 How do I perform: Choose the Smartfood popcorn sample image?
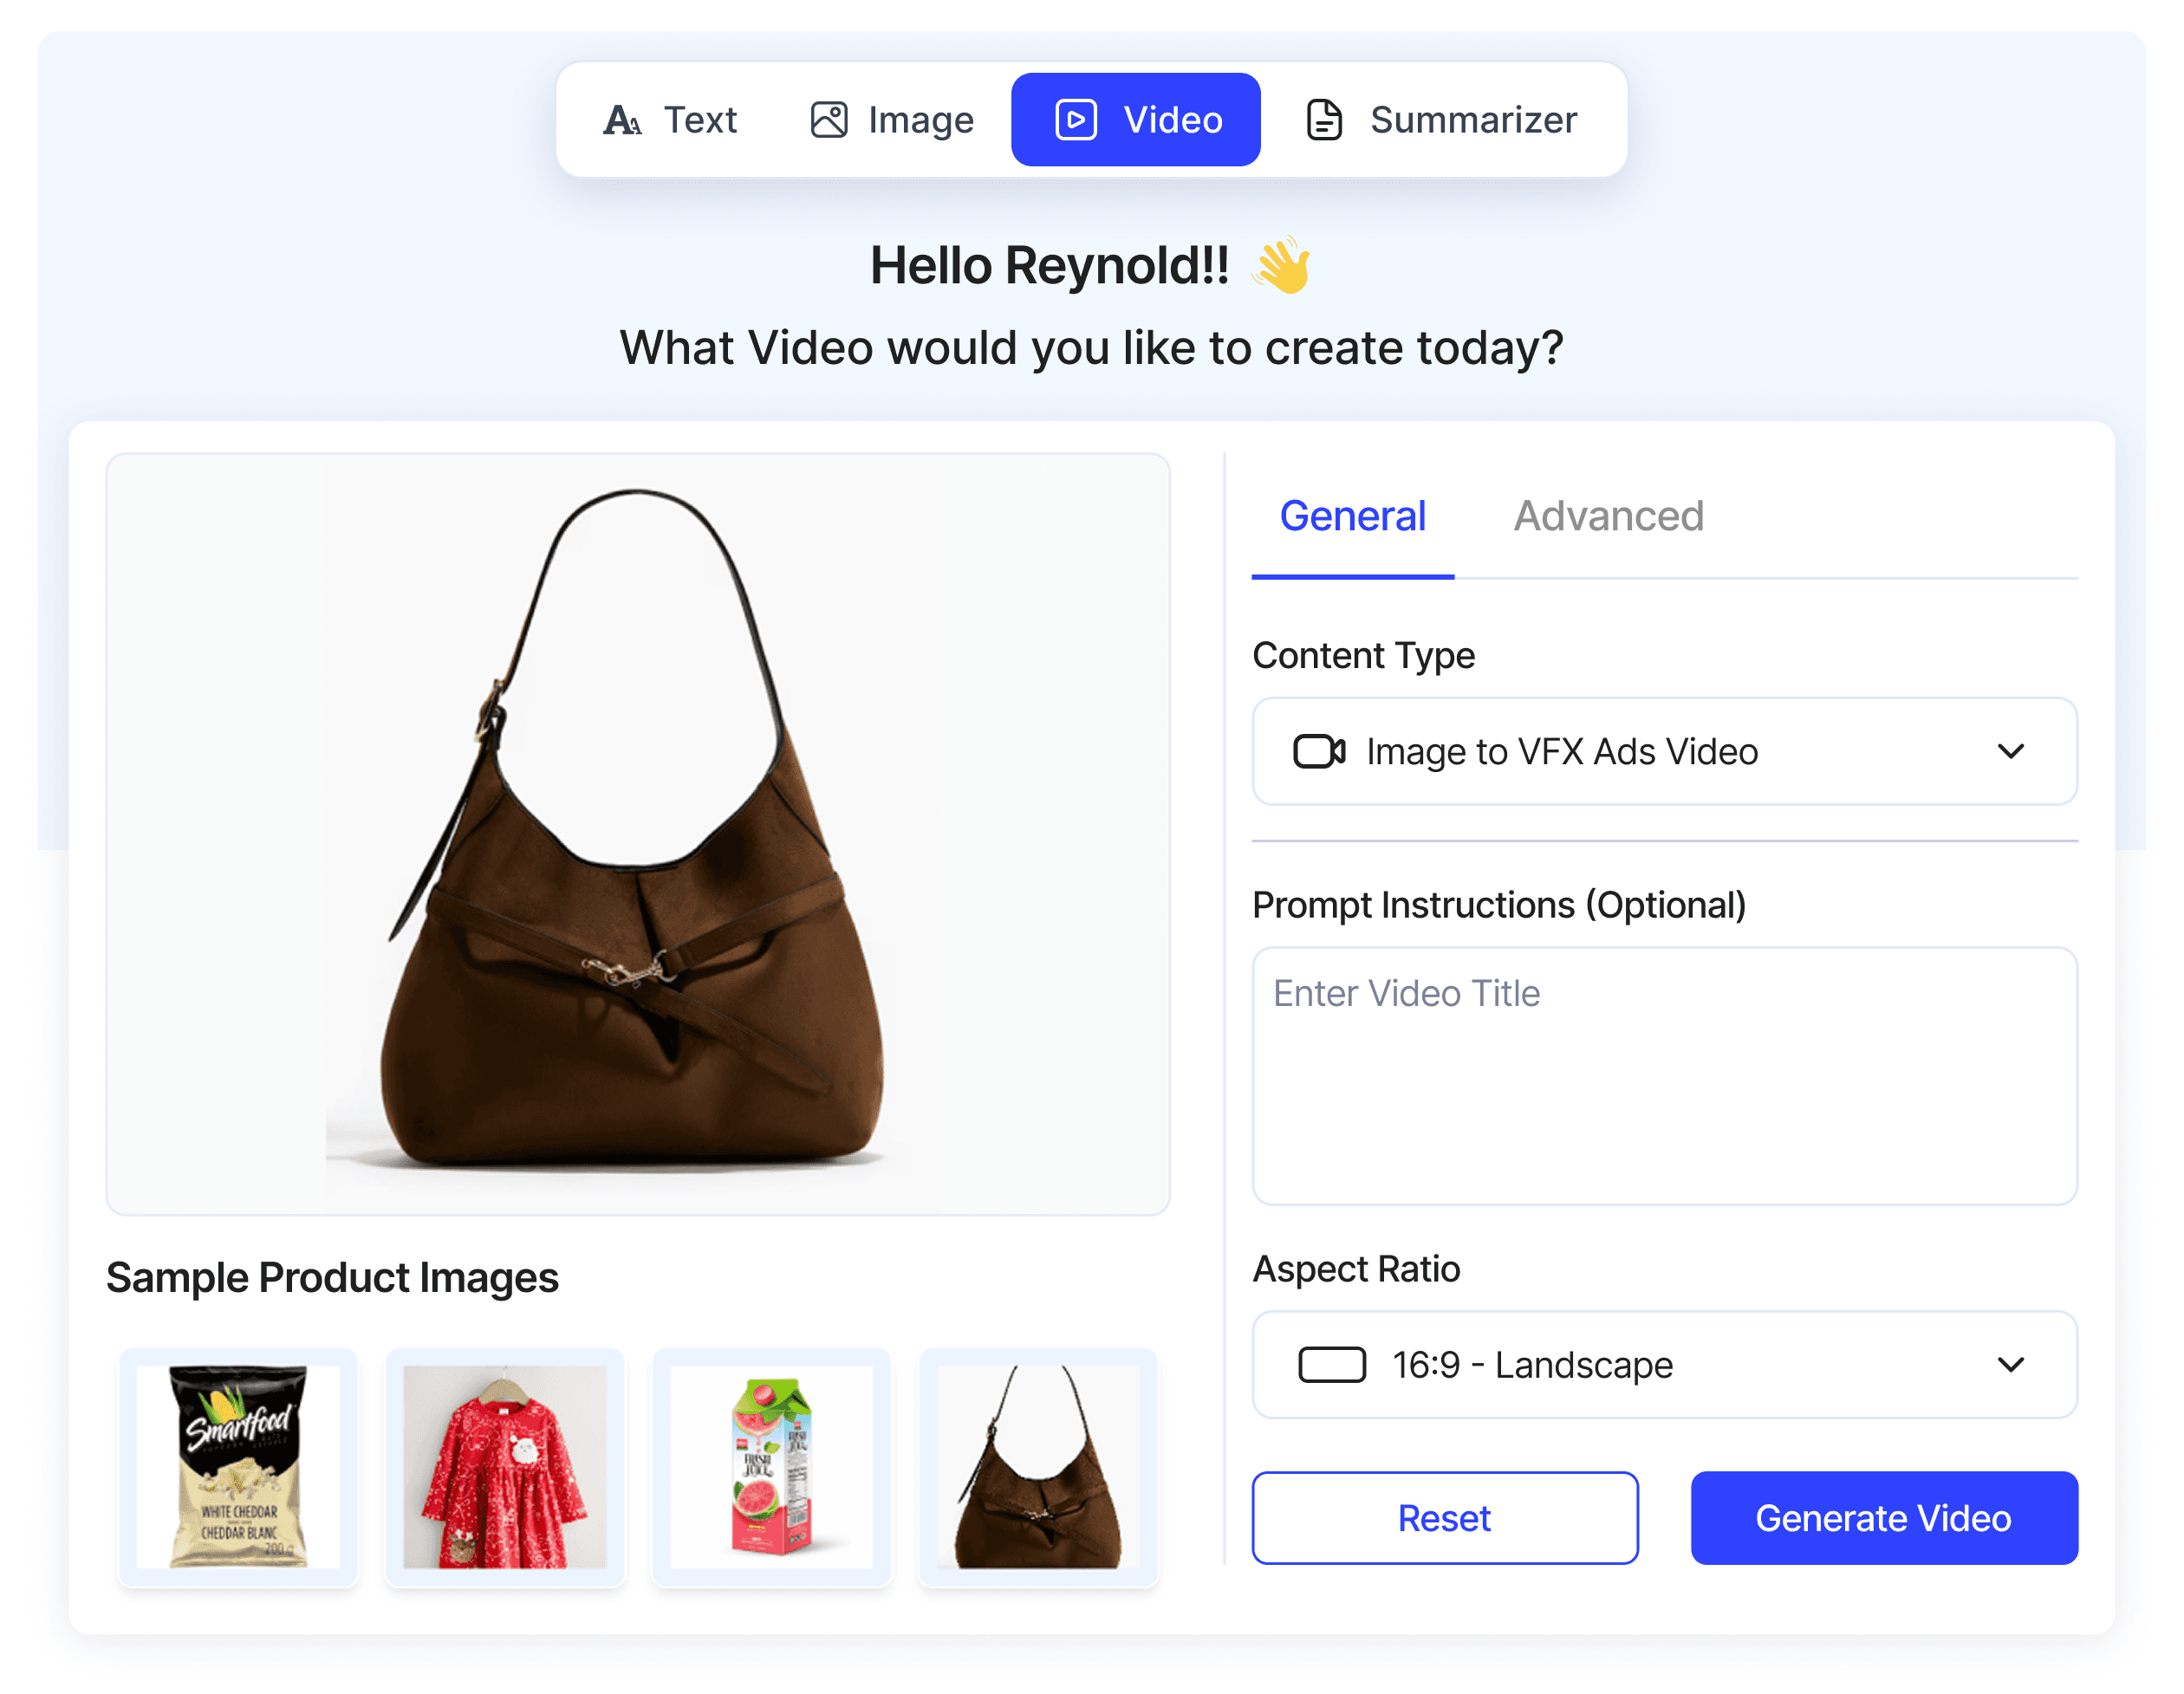click(x=238, y=1466)
